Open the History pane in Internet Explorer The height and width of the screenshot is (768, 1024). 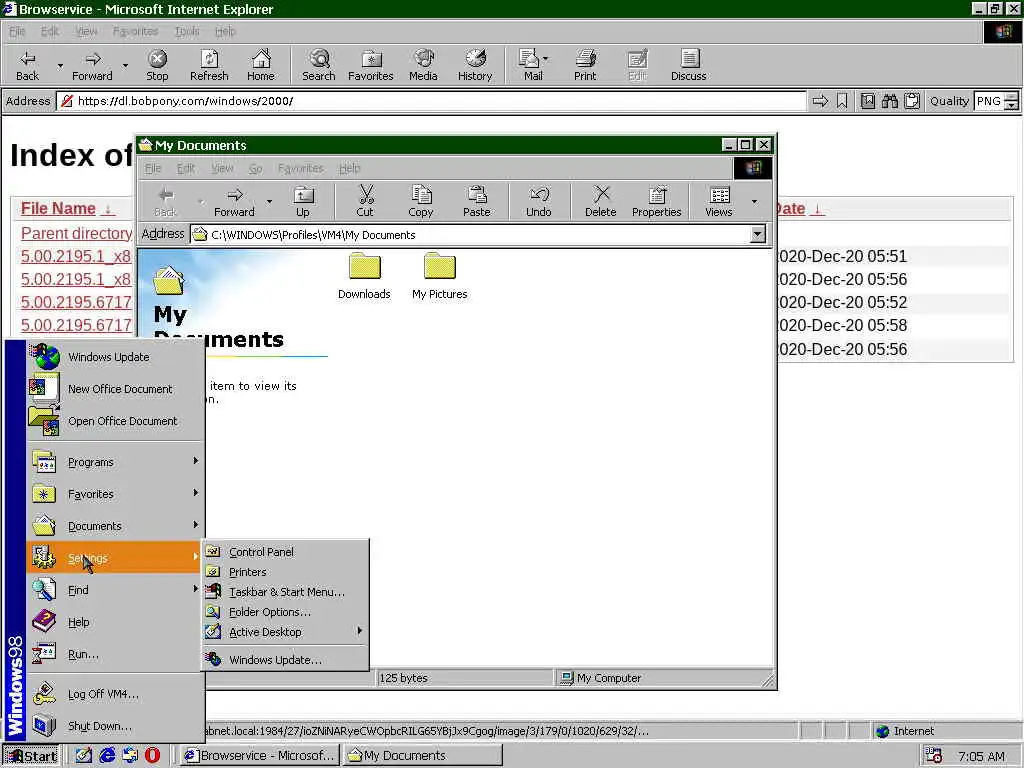[475, 65]
